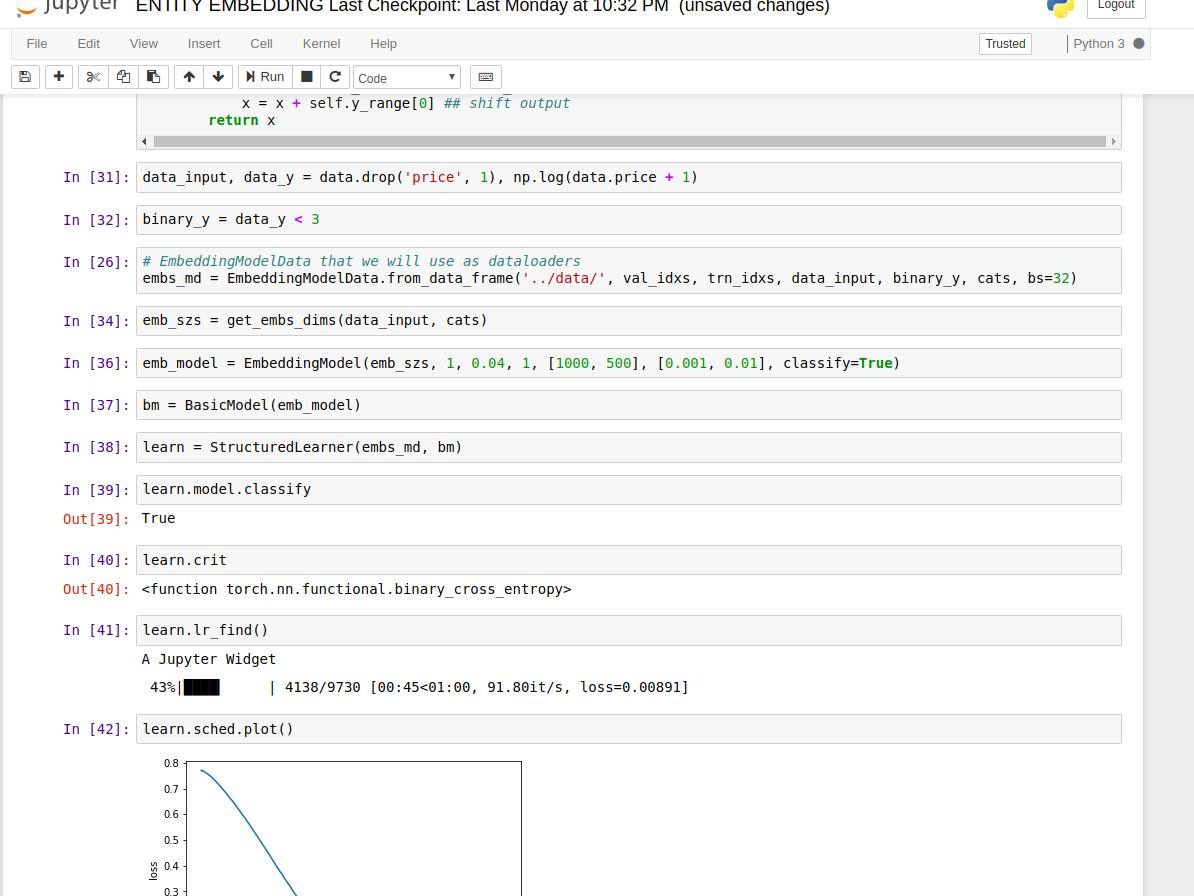Open the Insert menu
The width and height of the screenshot is (1194, 896).
tap(204, 44)
